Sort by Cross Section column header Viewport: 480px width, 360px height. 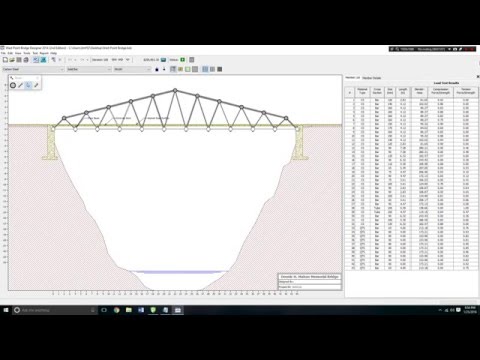377,91
